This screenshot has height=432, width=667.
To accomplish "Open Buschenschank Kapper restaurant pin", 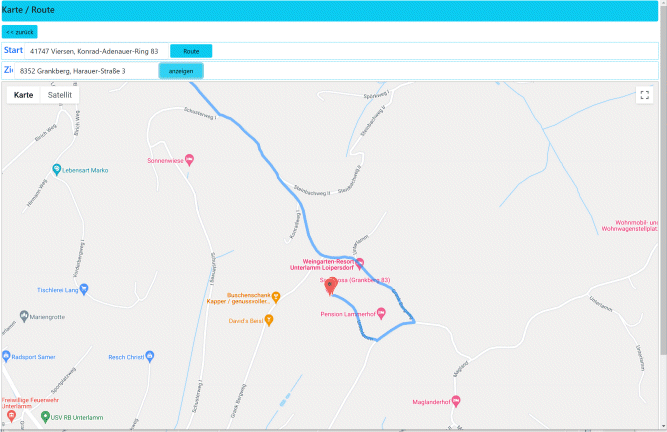I will coord(276,297).
